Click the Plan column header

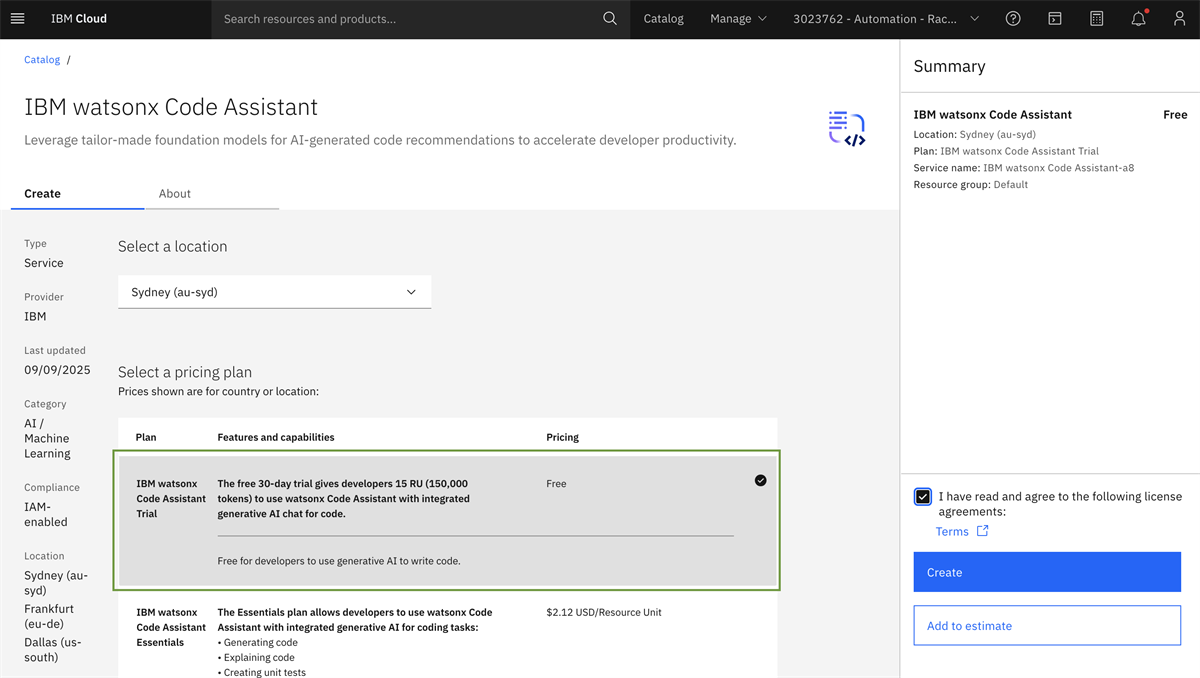[x=146, y=437]
